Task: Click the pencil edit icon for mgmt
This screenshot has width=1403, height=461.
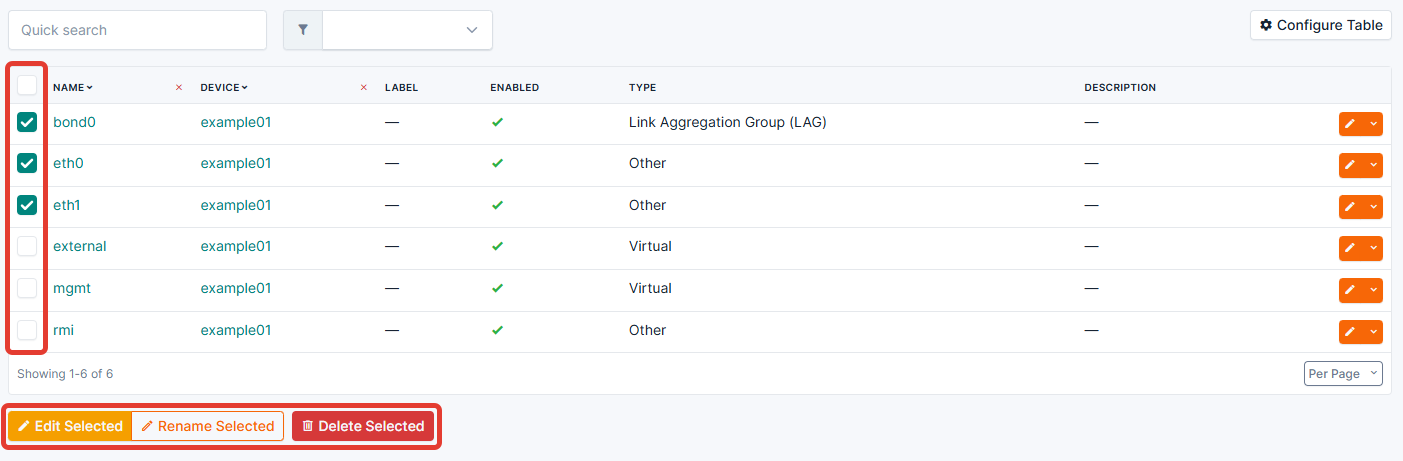Action: 1350,290
